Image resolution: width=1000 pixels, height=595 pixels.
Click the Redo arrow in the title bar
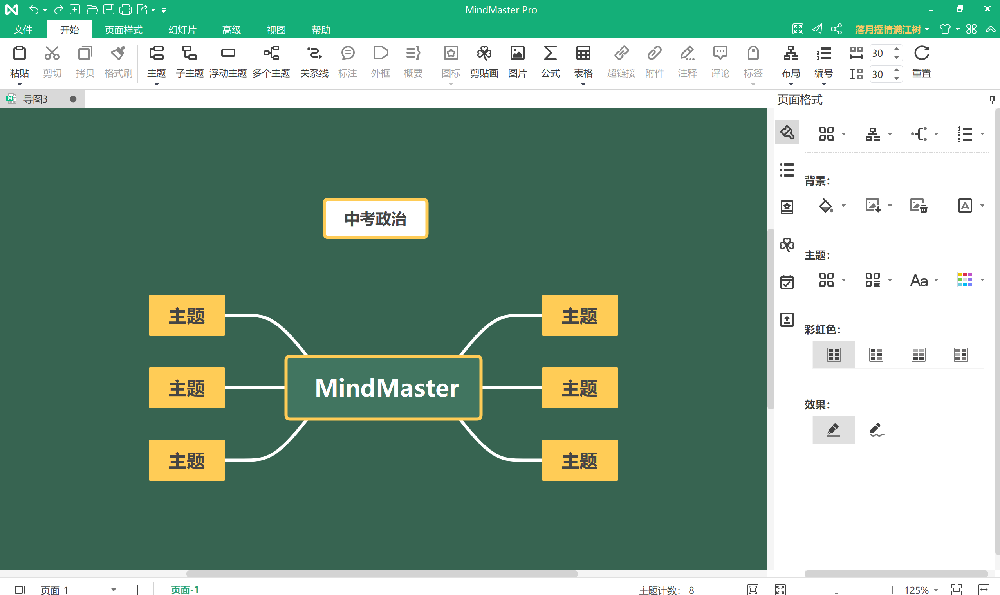click(x=58, y=10)
